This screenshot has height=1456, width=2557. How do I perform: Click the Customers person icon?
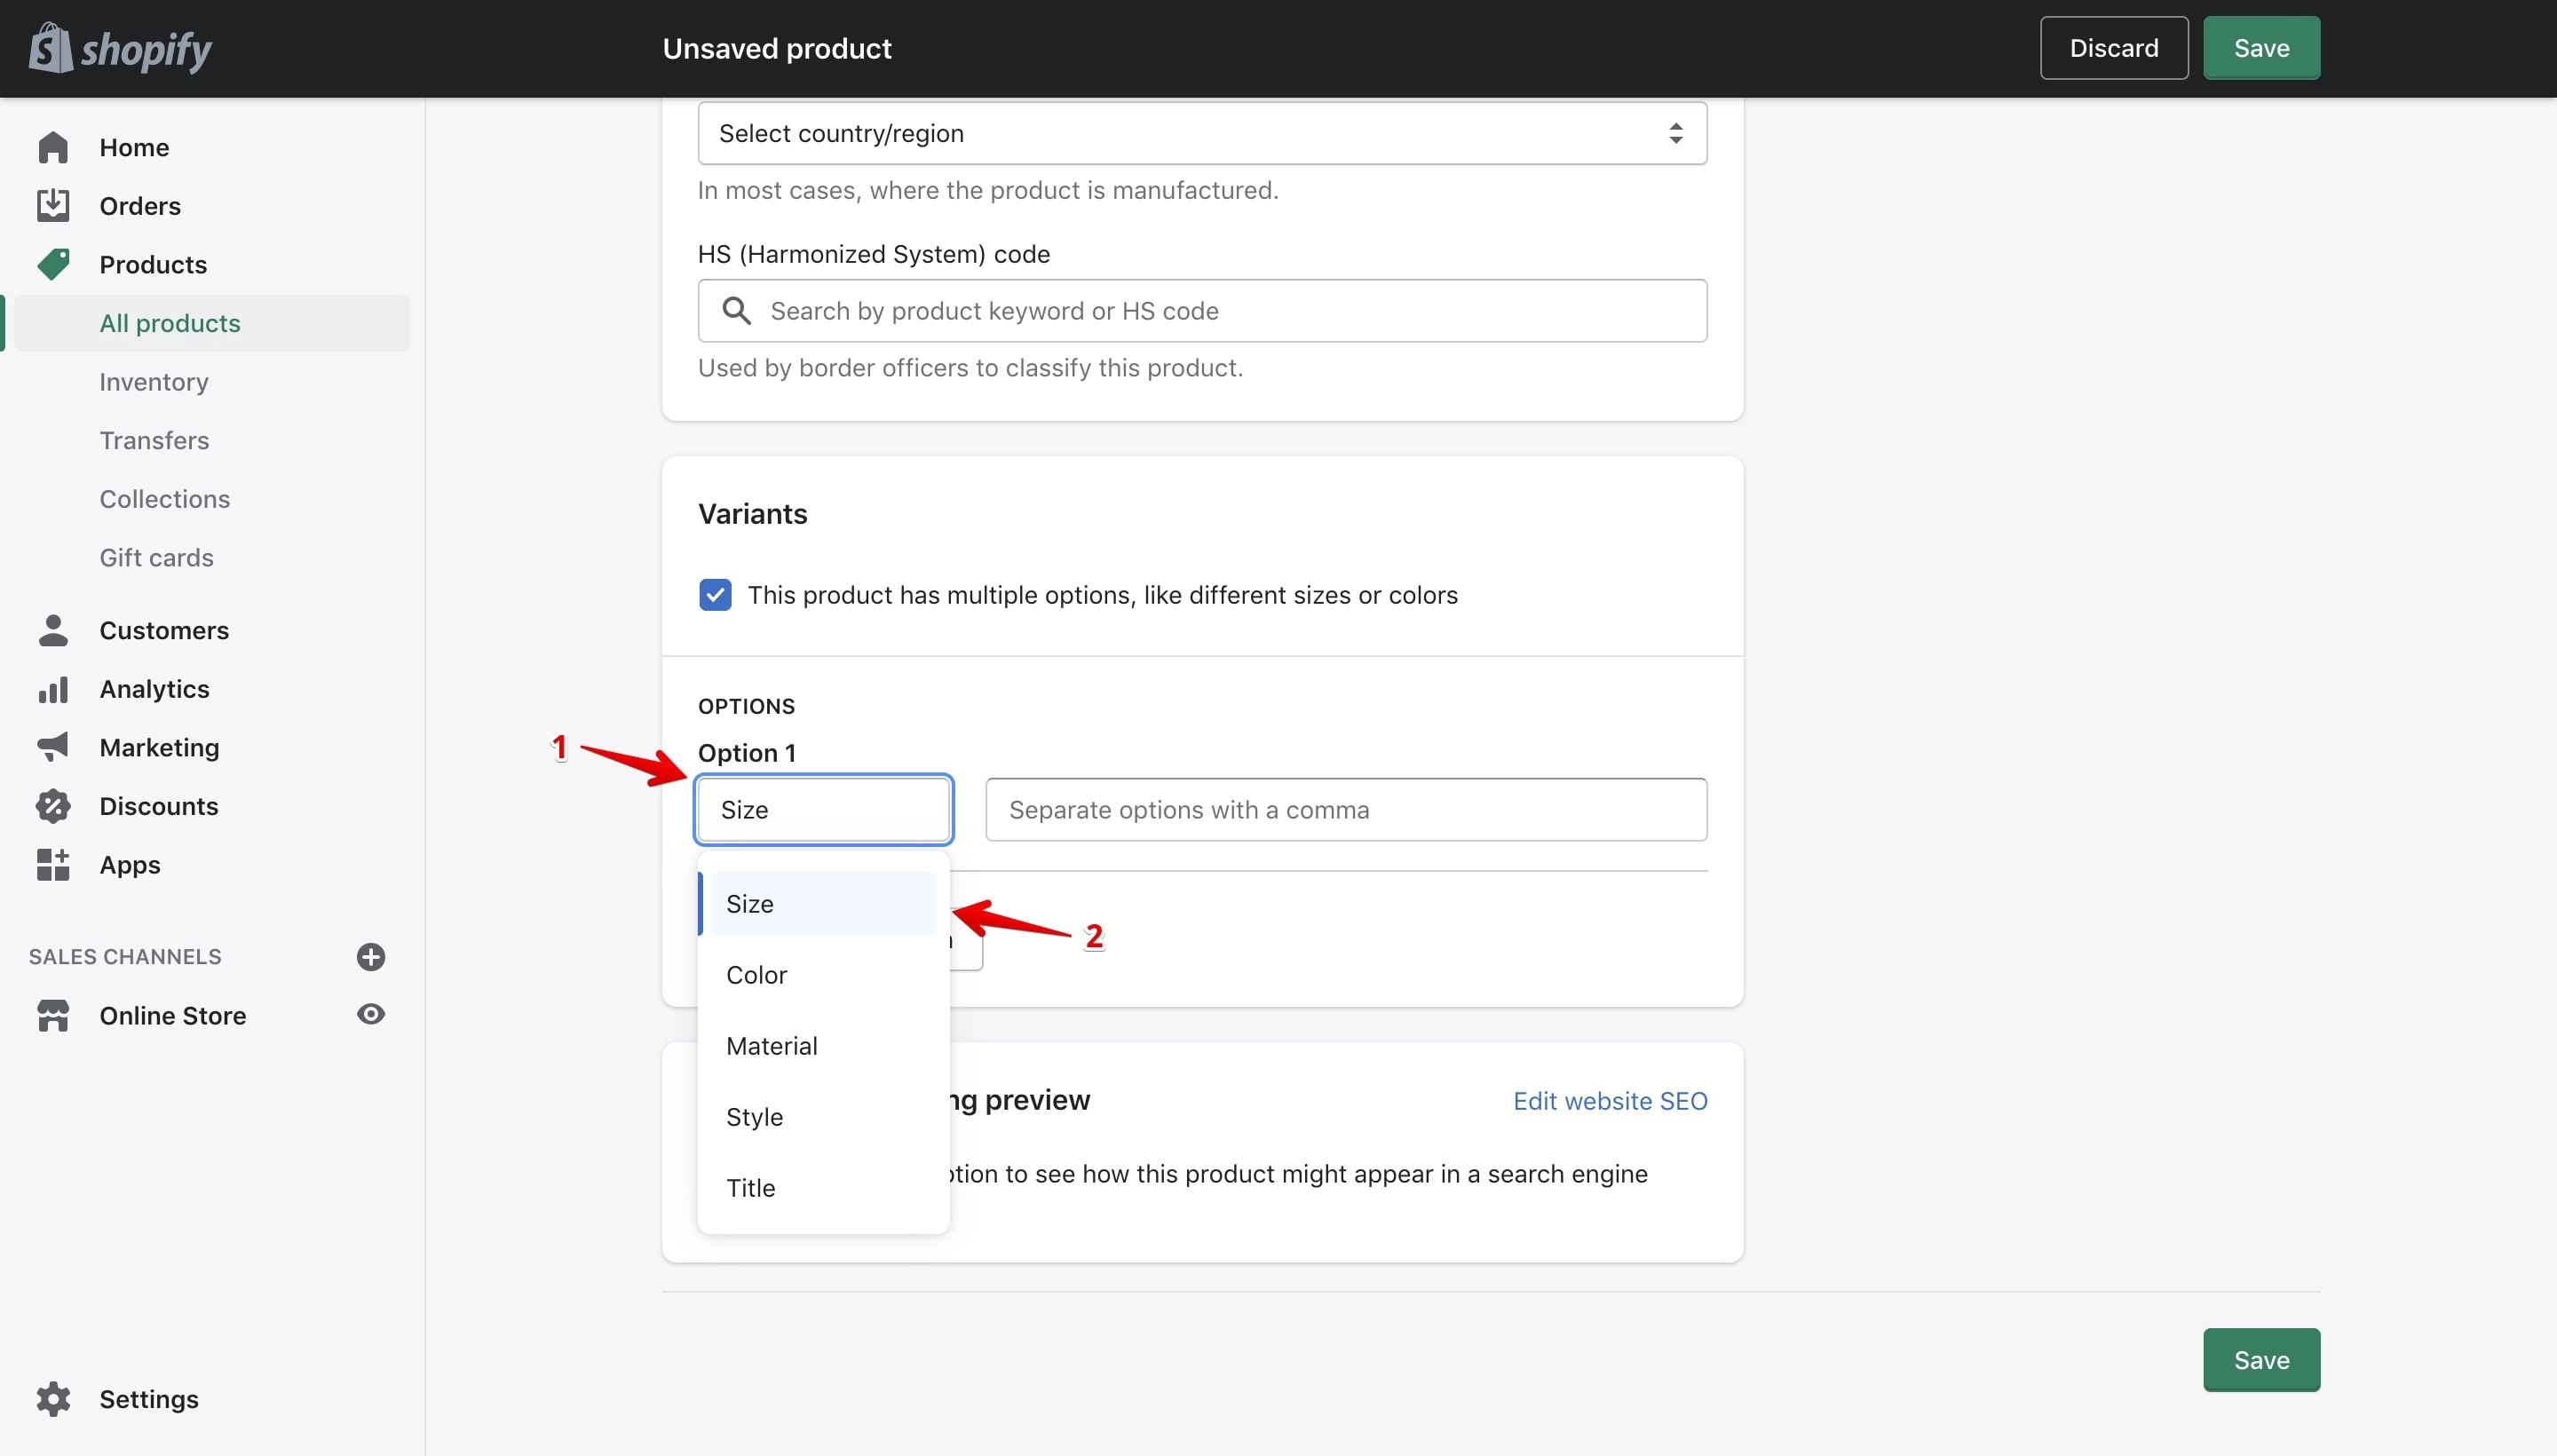[x=53, y=630]
